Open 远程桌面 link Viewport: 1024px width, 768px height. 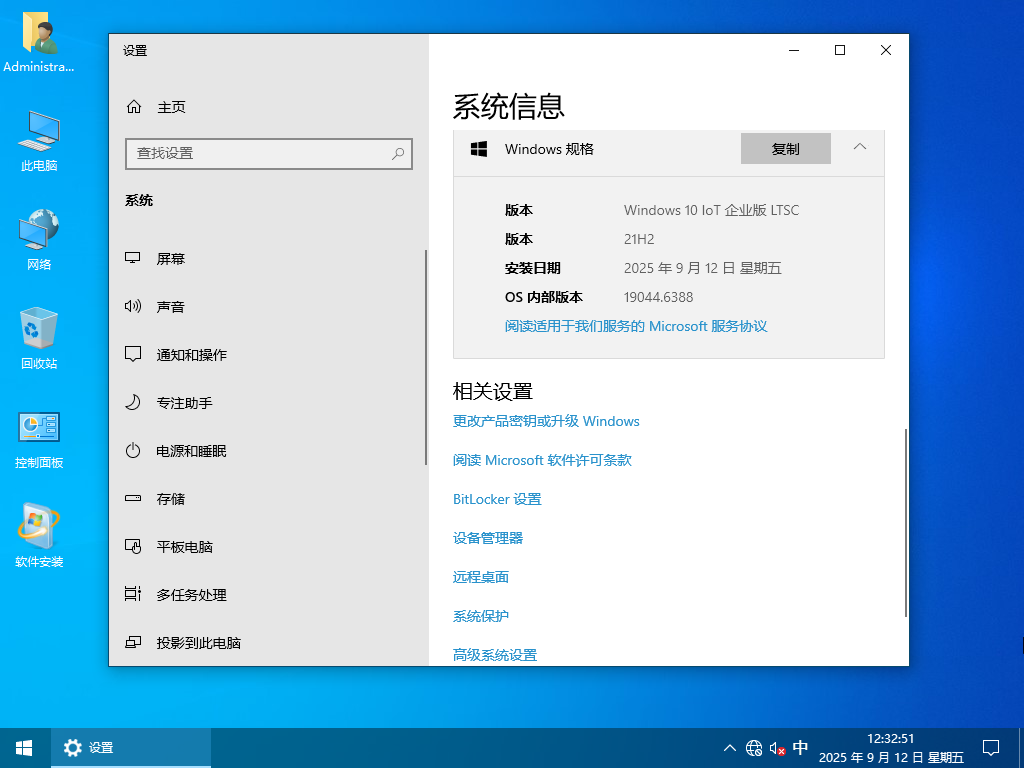pyautogui.click(x=481, y=577)
